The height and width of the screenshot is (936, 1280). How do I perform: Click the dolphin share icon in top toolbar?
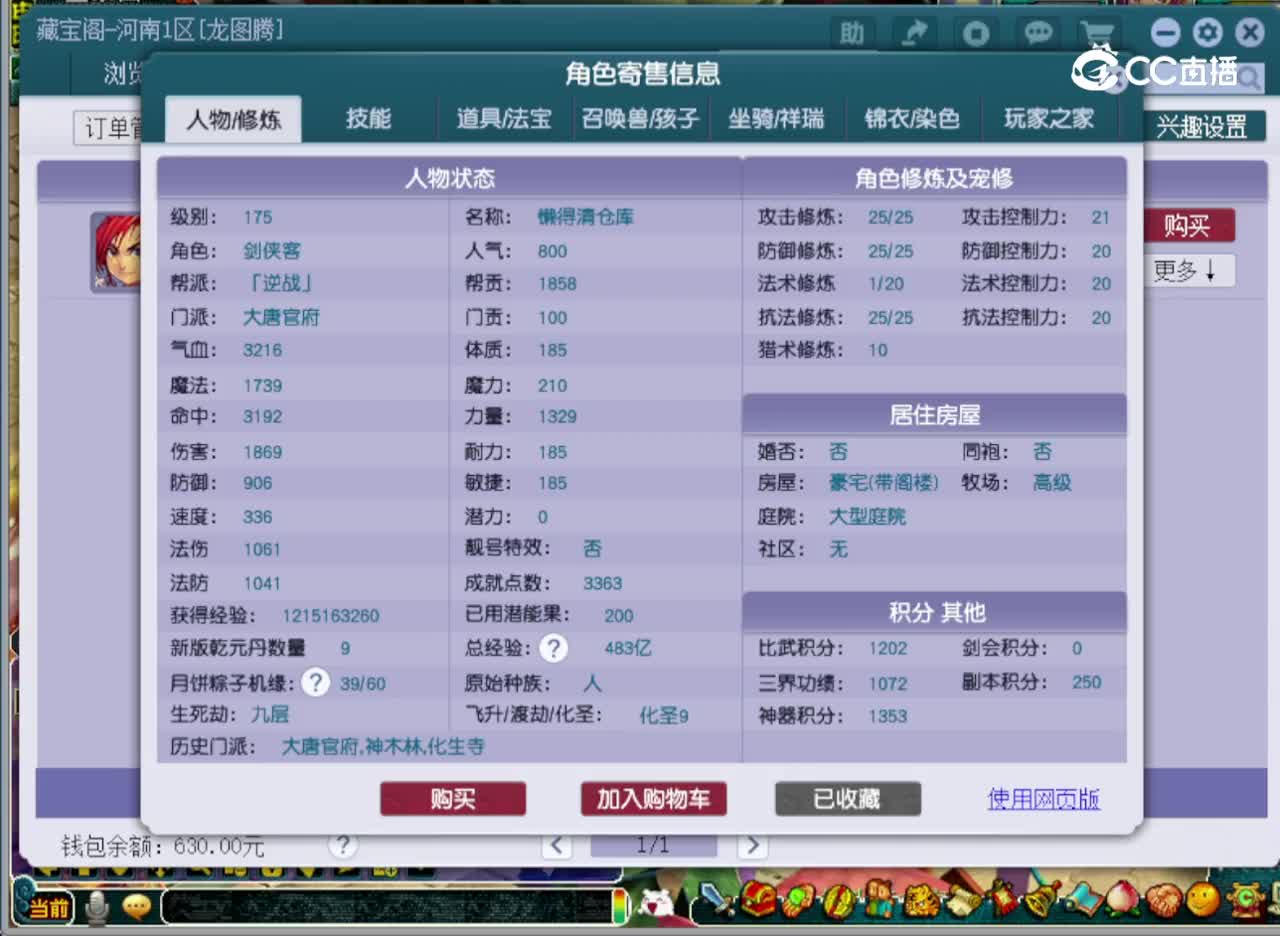click(914, 33)
